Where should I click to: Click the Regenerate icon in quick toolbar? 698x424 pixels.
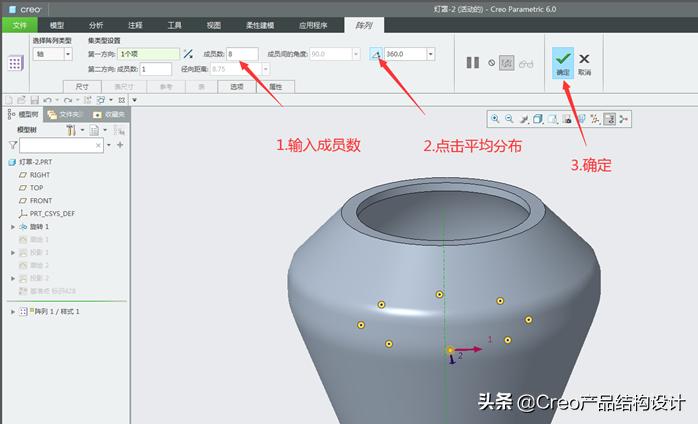point(88,100)
